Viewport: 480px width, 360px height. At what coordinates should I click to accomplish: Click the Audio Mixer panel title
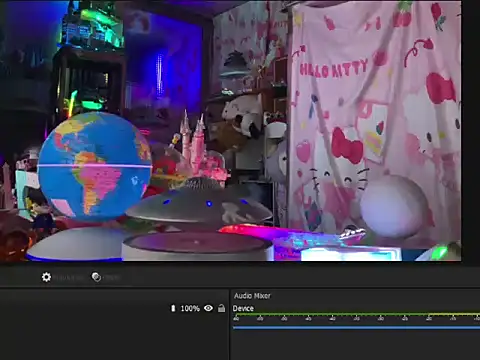pos(252,296)
